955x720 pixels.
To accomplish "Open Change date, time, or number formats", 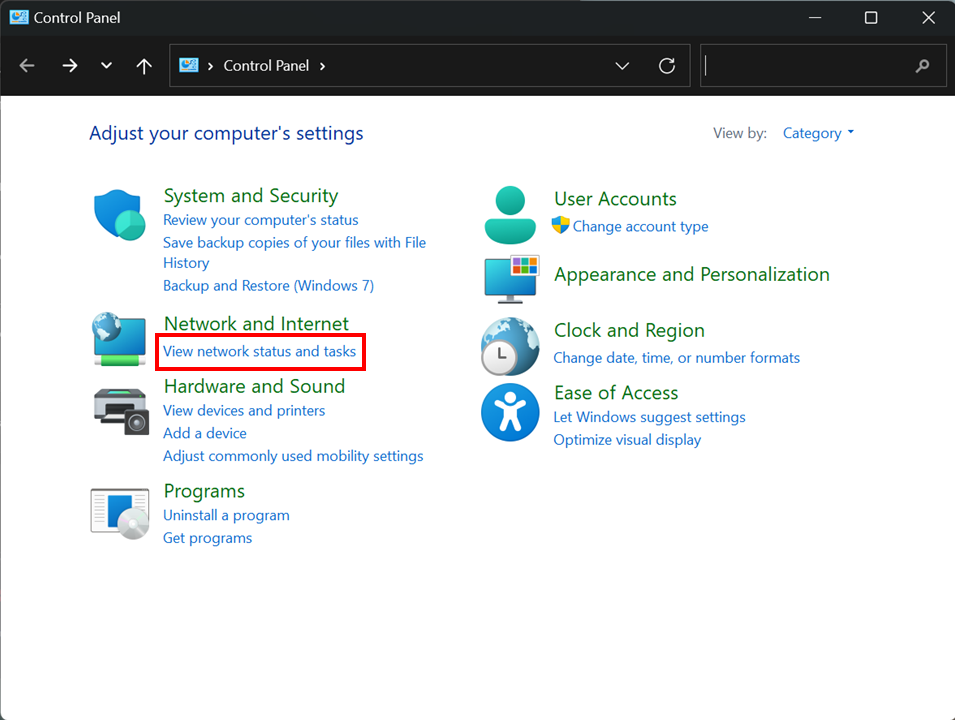I will (676, 358).
